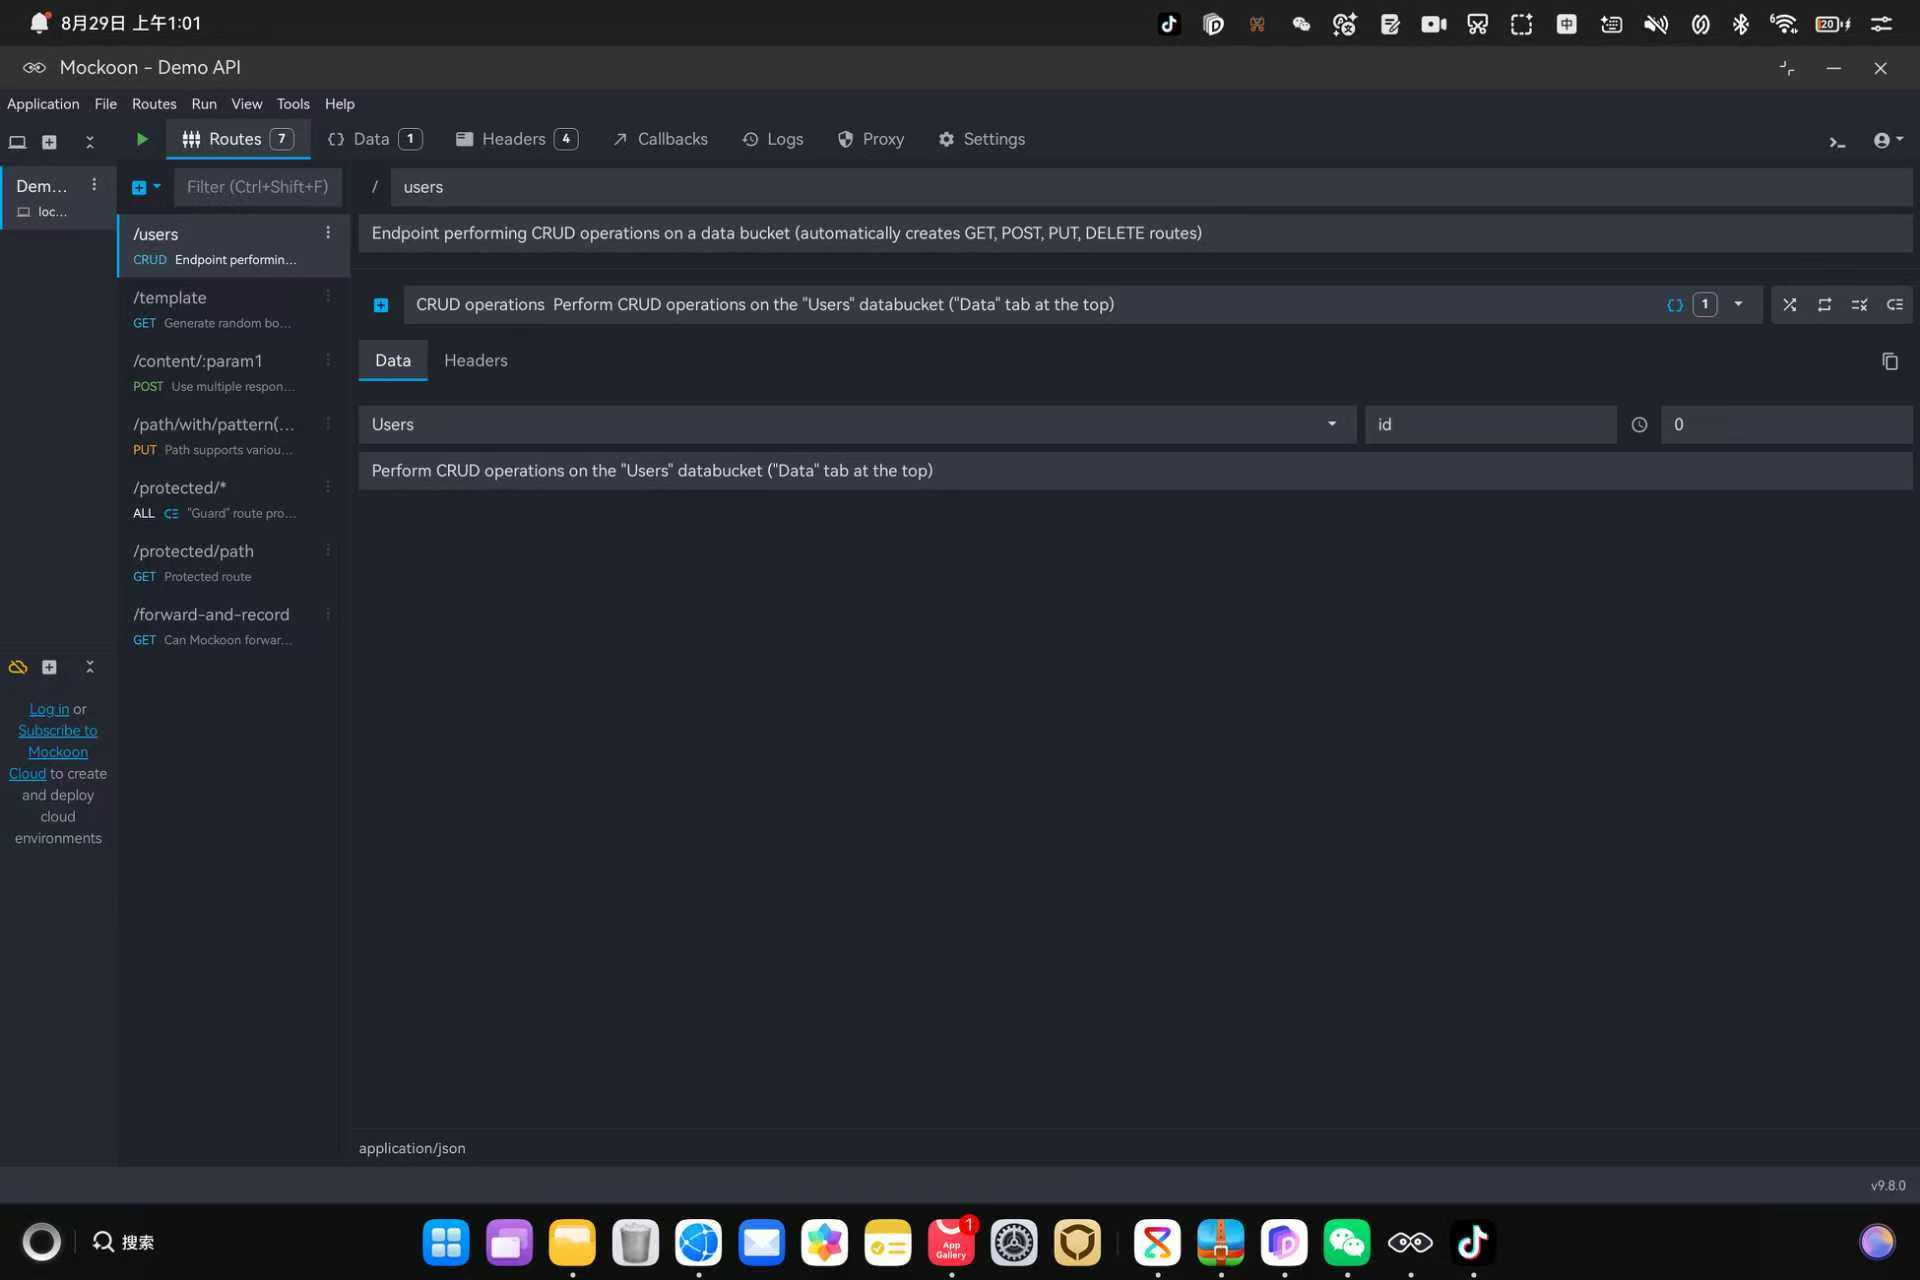
Task: Add a new cloud environment
Action: [49, 667]
